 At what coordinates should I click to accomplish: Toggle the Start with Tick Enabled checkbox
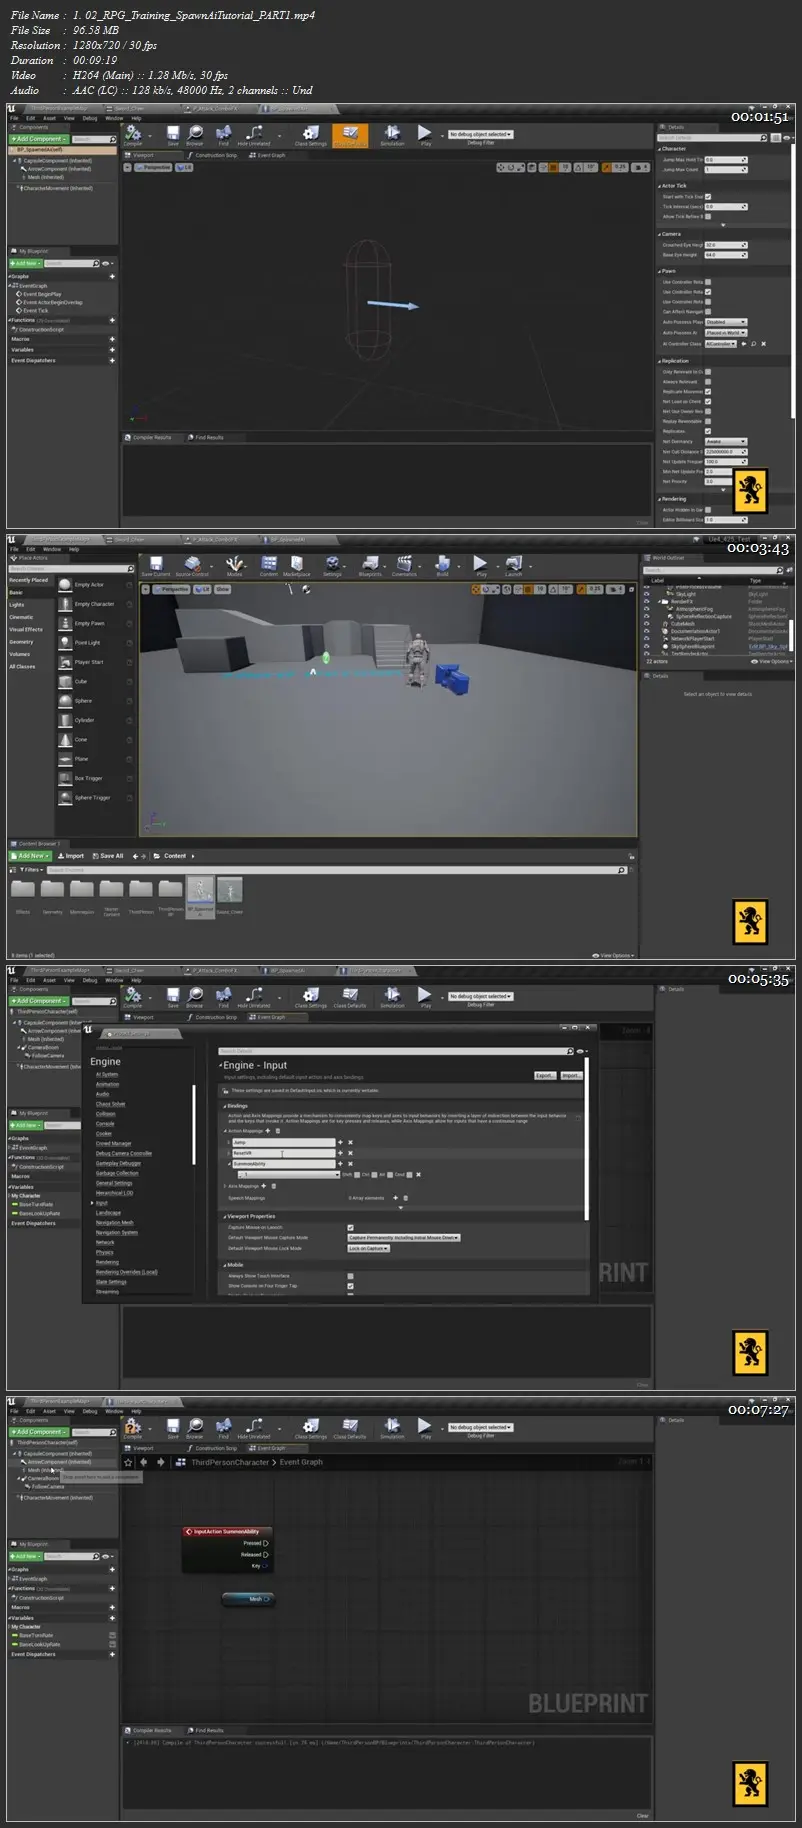708,197
